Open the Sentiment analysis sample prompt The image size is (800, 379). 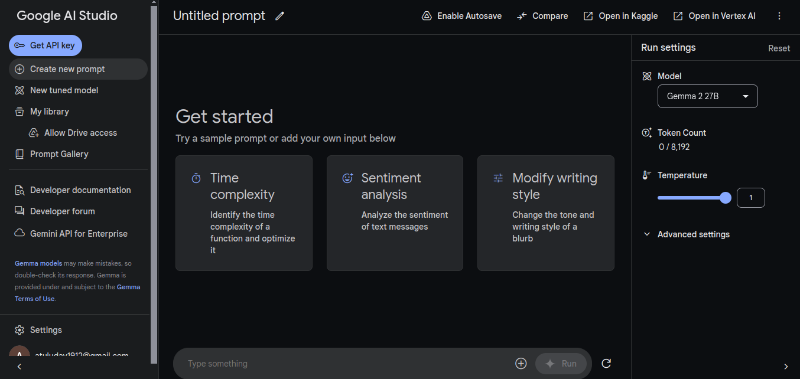click(x=395, y=213)
